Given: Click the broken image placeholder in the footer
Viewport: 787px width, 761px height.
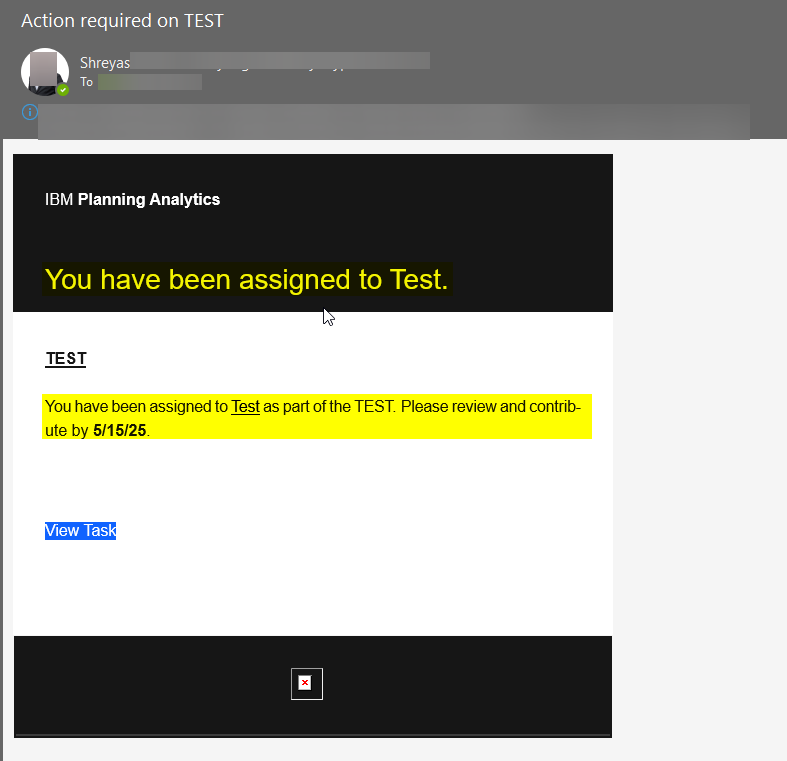Looking at the screenshot, I should click(x=307, y=684).
